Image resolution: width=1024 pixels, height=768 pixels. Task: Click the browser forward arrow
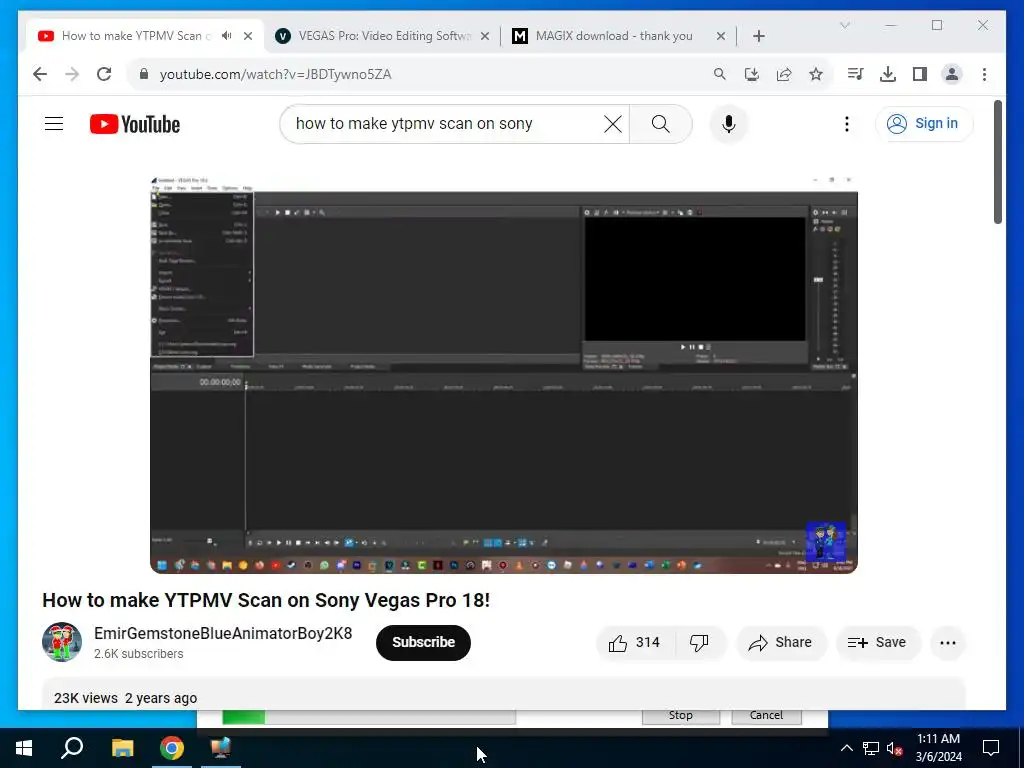[72, 74]
